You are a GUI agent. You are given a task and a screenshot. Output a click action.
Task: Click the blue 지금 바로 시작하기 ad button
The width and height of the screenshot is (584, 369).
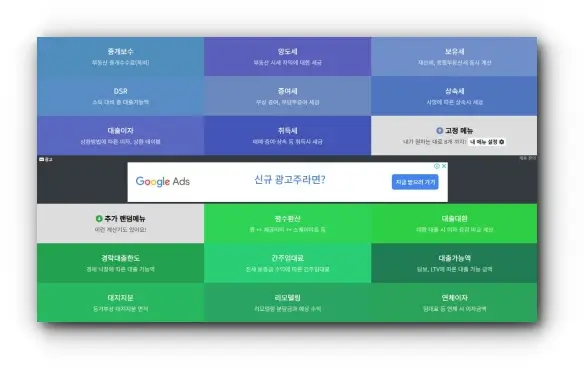(415, 182)
